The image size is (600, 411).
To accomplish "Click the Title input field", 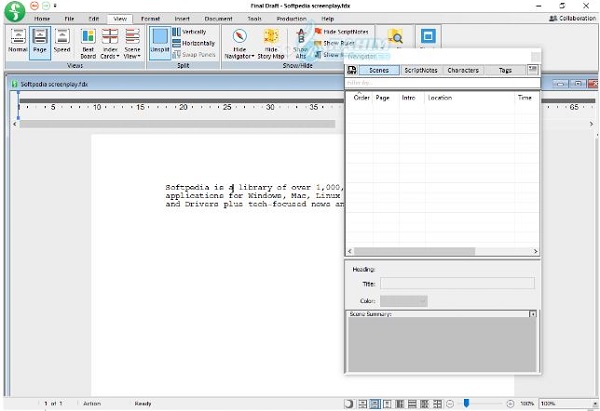I will point(457,284).
